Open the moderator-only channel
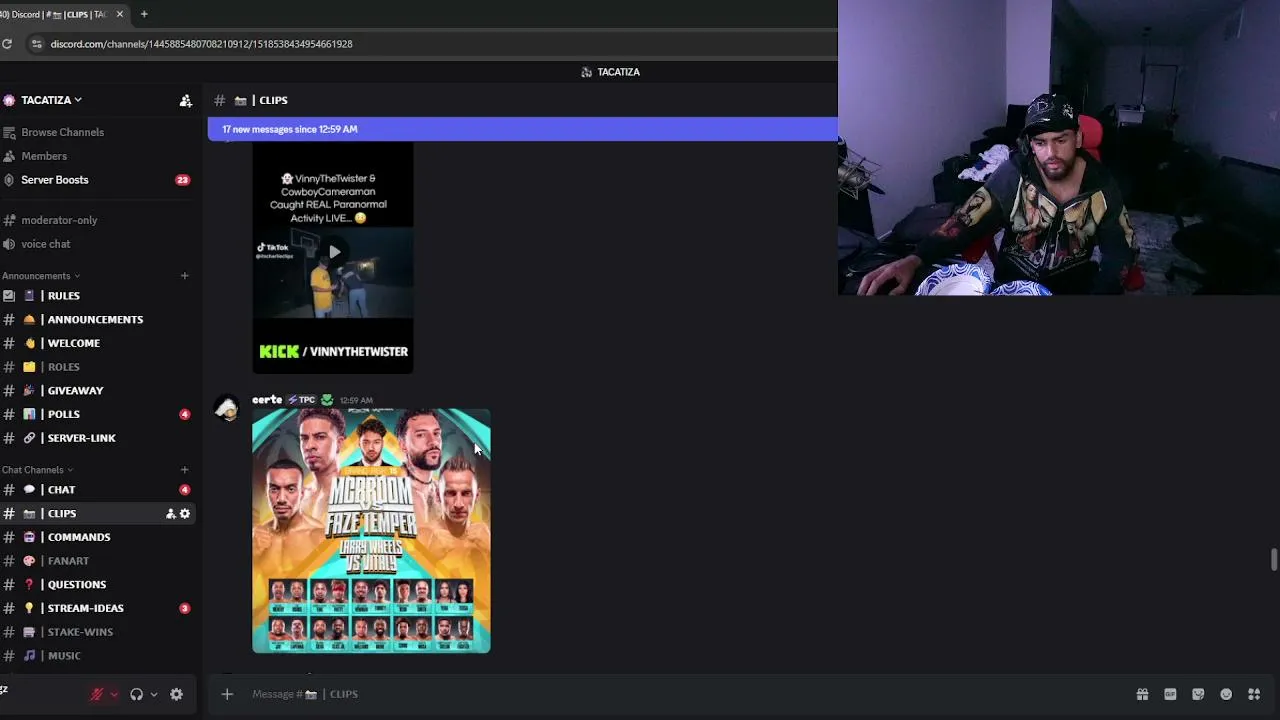This screenshot has height=720, width=1280. click(x=59, y=220)
